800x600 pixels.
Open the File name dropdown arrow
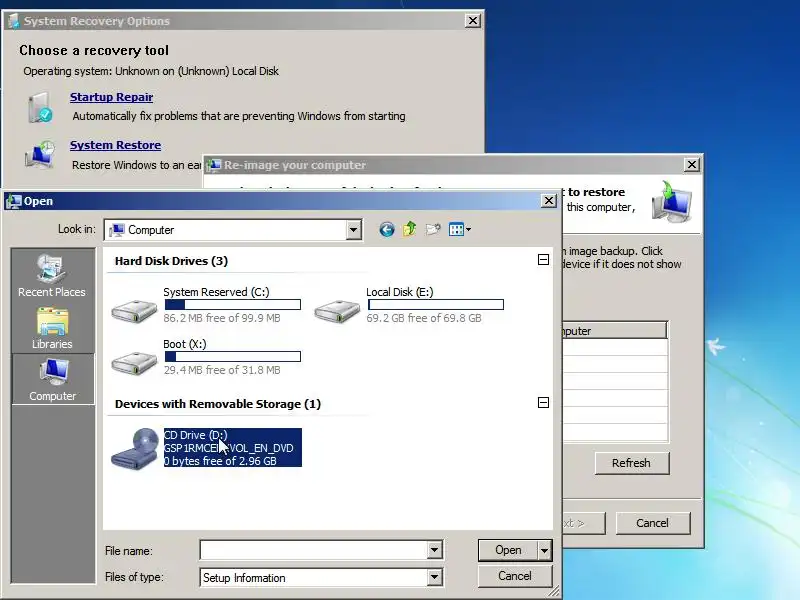tap(434, 550)
